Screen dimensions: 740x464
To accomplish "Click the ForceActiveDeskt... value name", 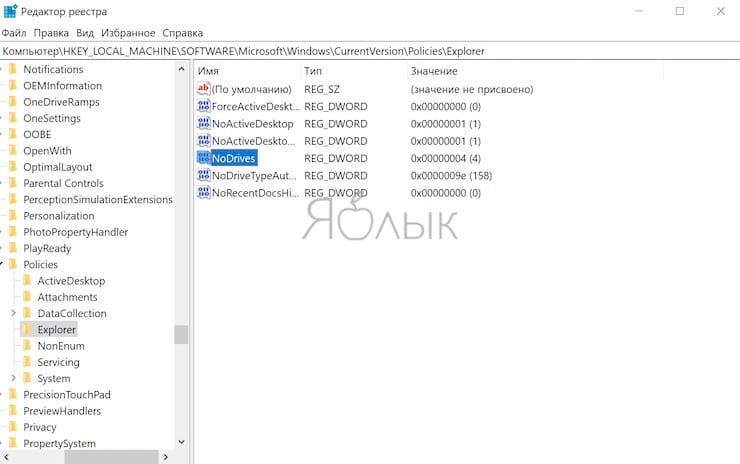I will [x=255, y=106].
